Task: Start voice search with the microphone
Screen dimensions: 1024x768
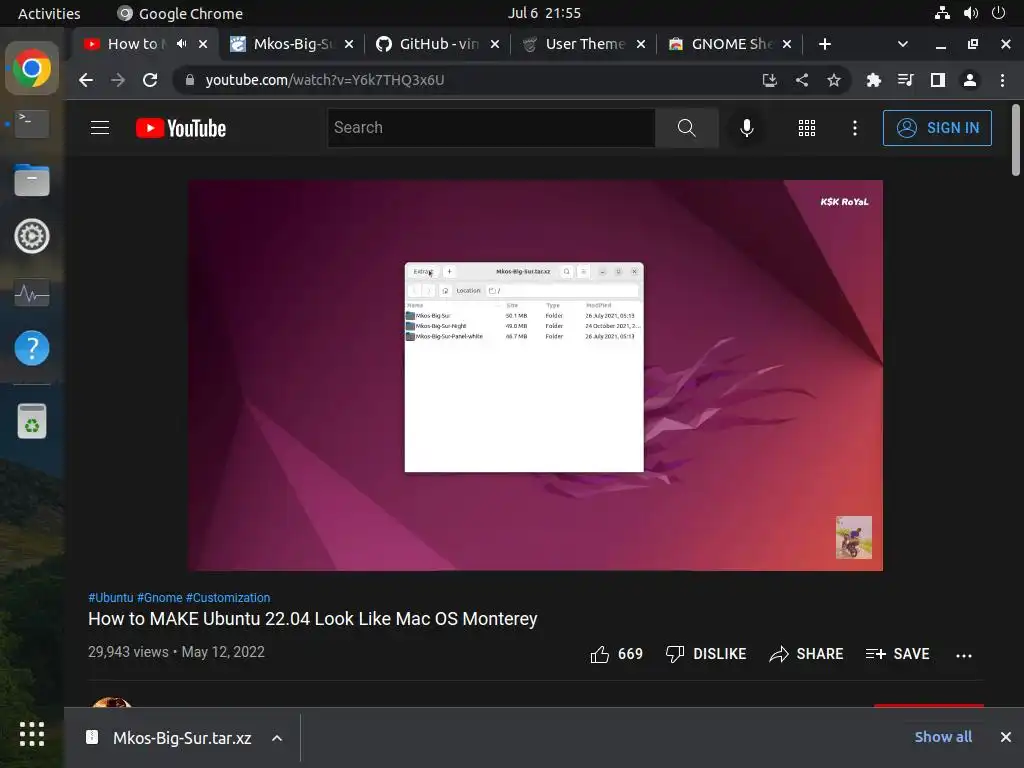Action: click(746, 127)
